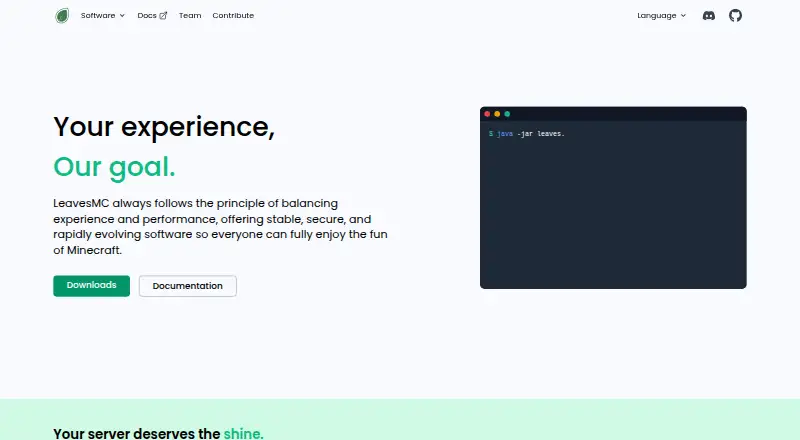Image resolution: width=800 pixels, height=440 pixels.
Task: Click the external-link icon beside Docs
Action: point(163,16)
